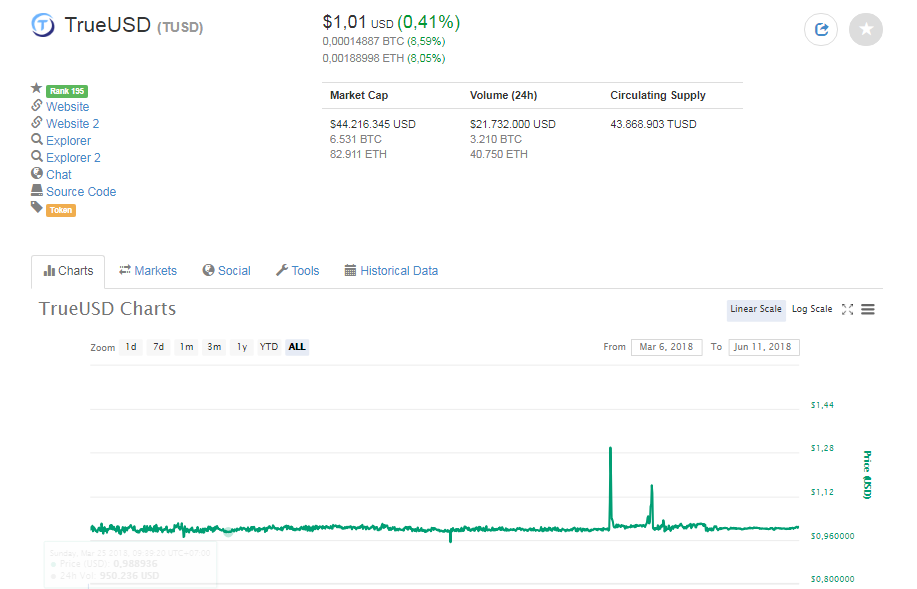Click the magnifier icon beside Explorer 2
917x589 pixels.
point(36,156)
